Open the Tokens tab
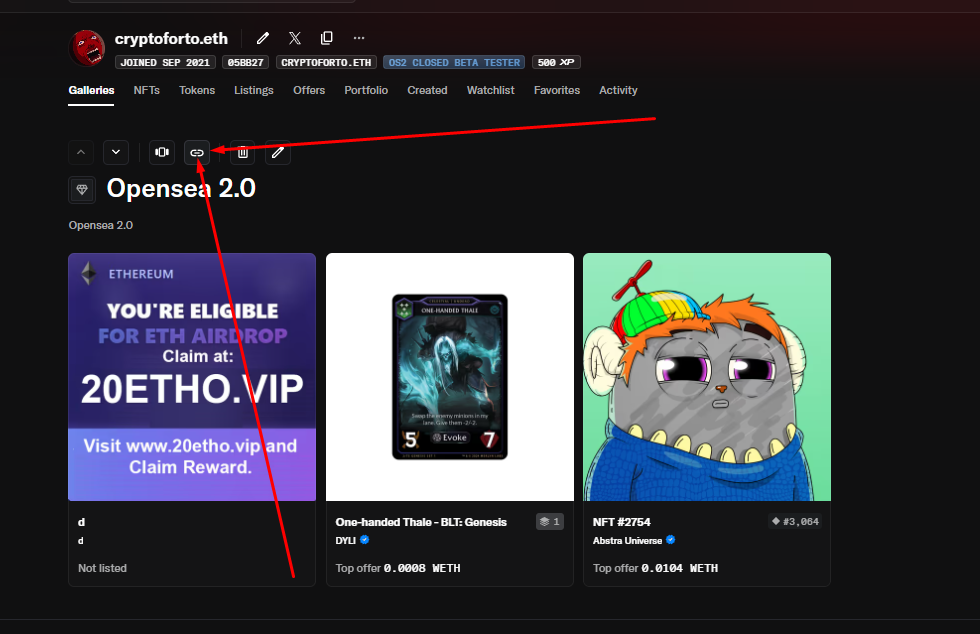 [x=197, y=91]
